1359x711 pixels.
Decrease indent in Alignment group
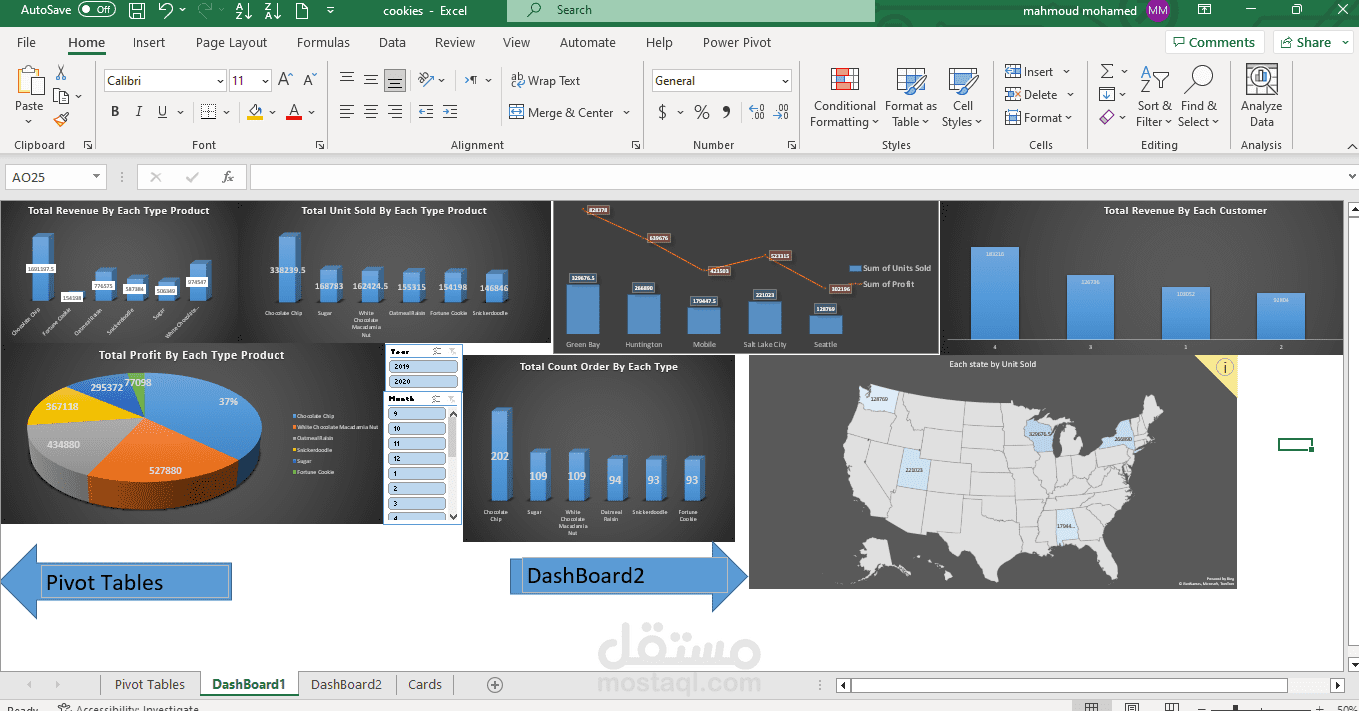pos(426,112)
